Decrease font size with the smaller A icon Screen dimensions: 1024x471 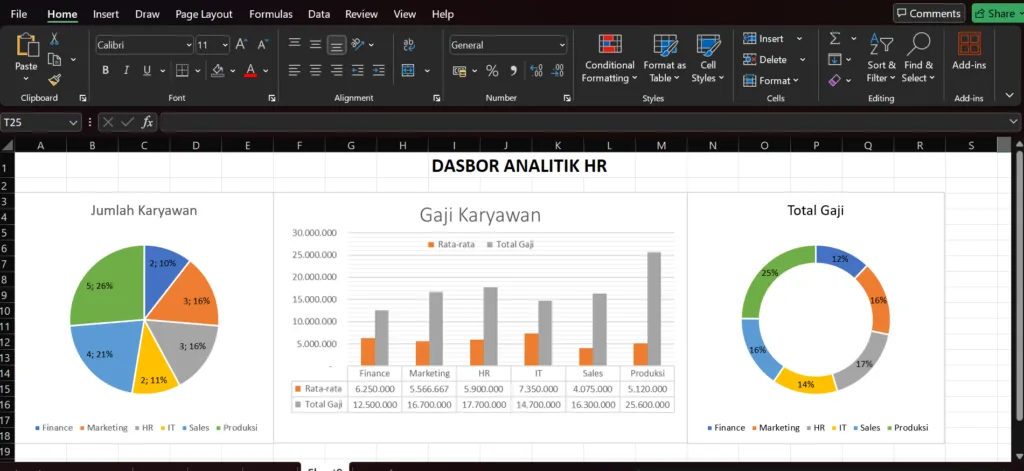263,44
